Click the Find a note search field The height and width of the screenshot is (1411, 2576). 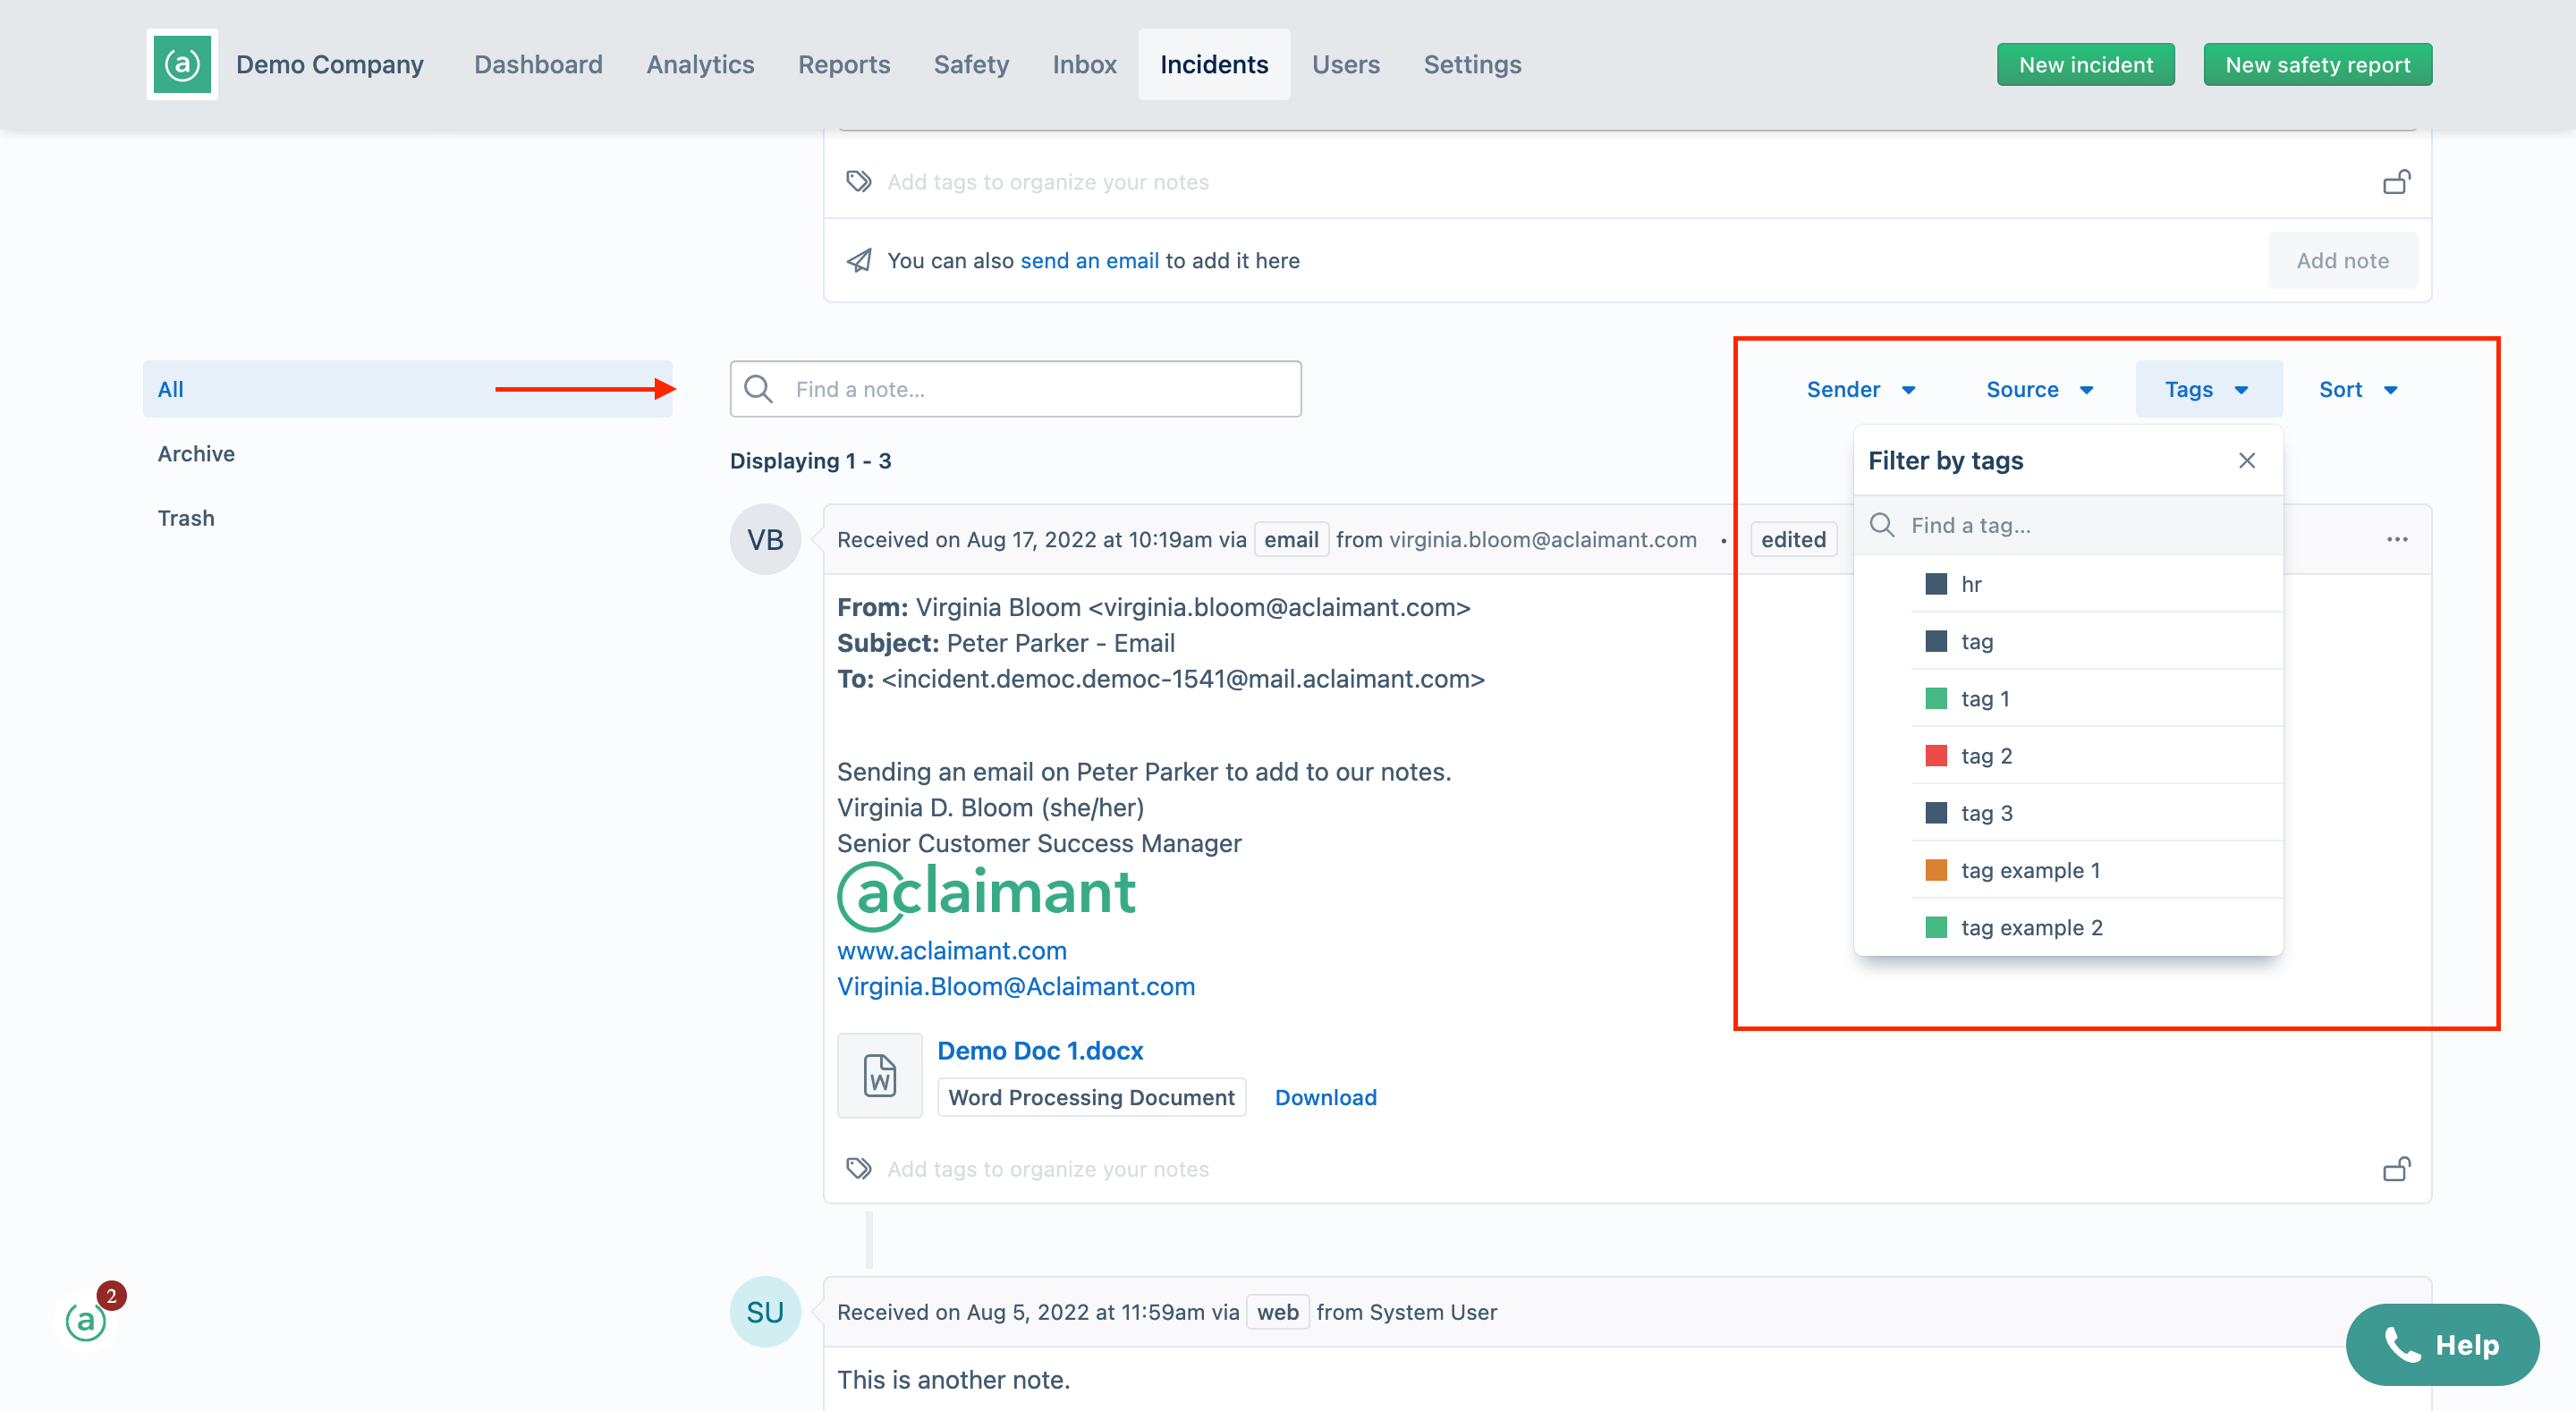(x=1016, y=389)
